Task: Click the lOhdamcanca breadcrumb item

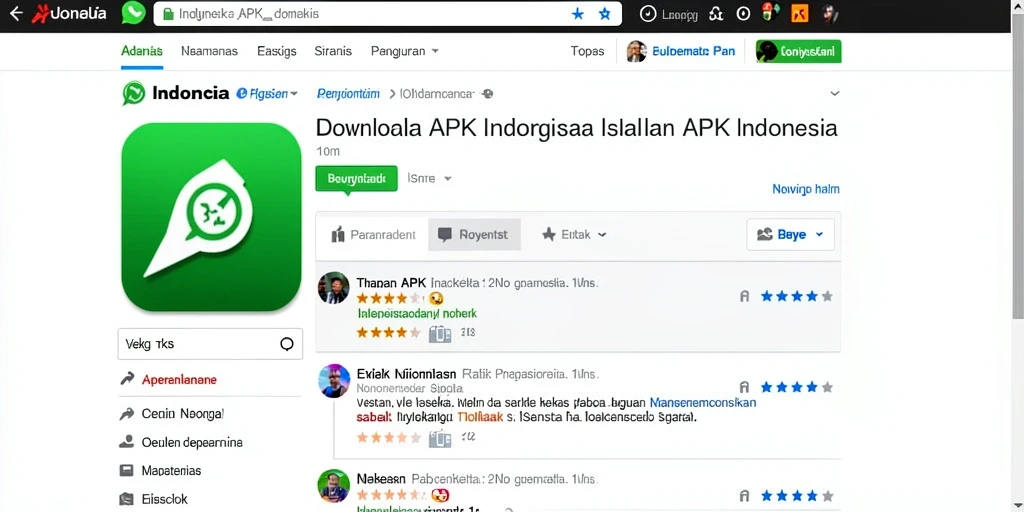Action: click(x=437, y=94)
